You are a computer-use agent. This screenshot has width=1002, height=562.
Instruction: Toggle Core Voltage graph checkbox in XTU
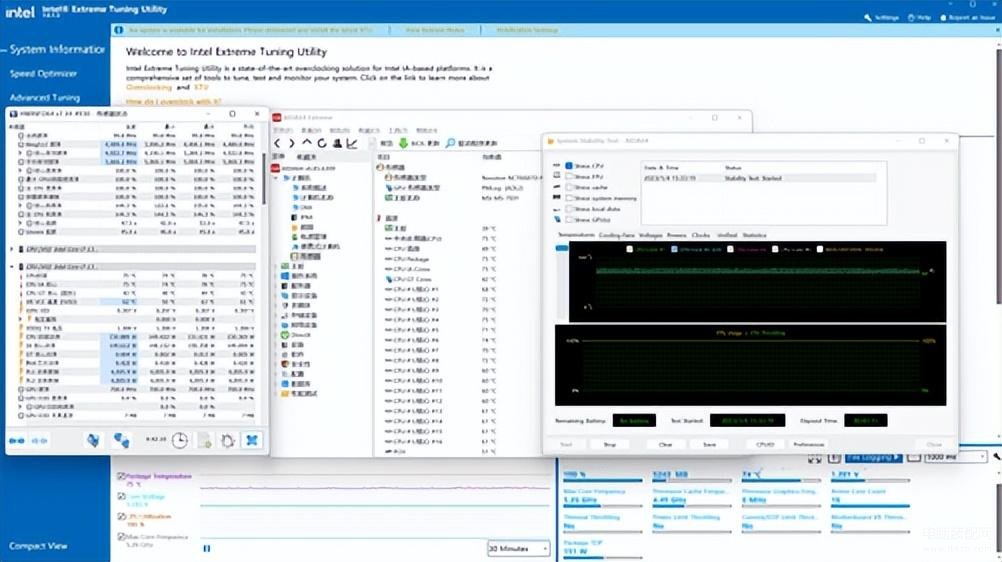click(x=121, y=496)
